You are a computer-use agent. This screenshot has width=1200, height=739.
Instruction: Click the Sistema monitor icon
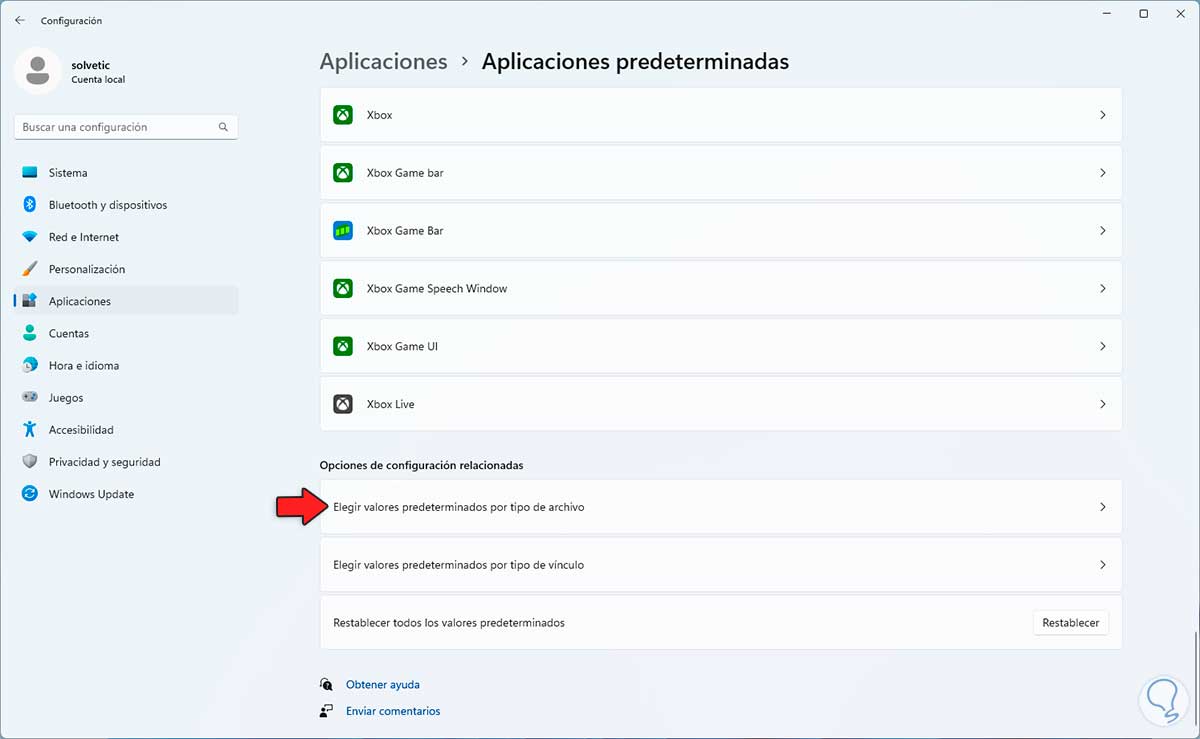point(30,173)
